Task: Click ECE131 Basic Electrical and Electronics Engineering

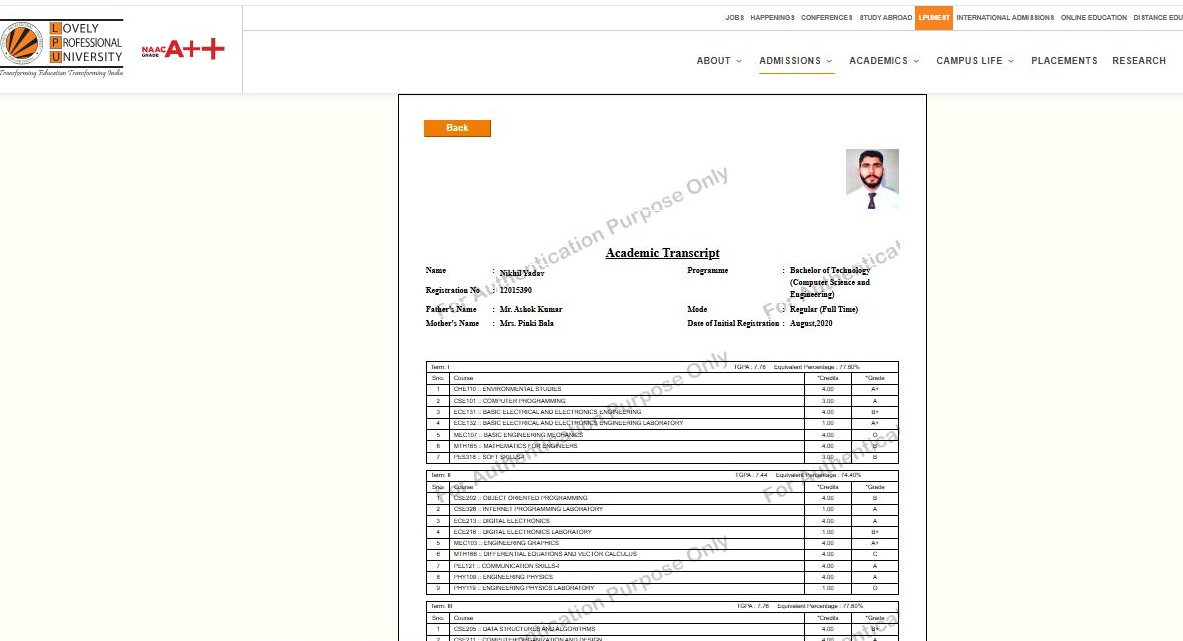Action: coord(662,412)
